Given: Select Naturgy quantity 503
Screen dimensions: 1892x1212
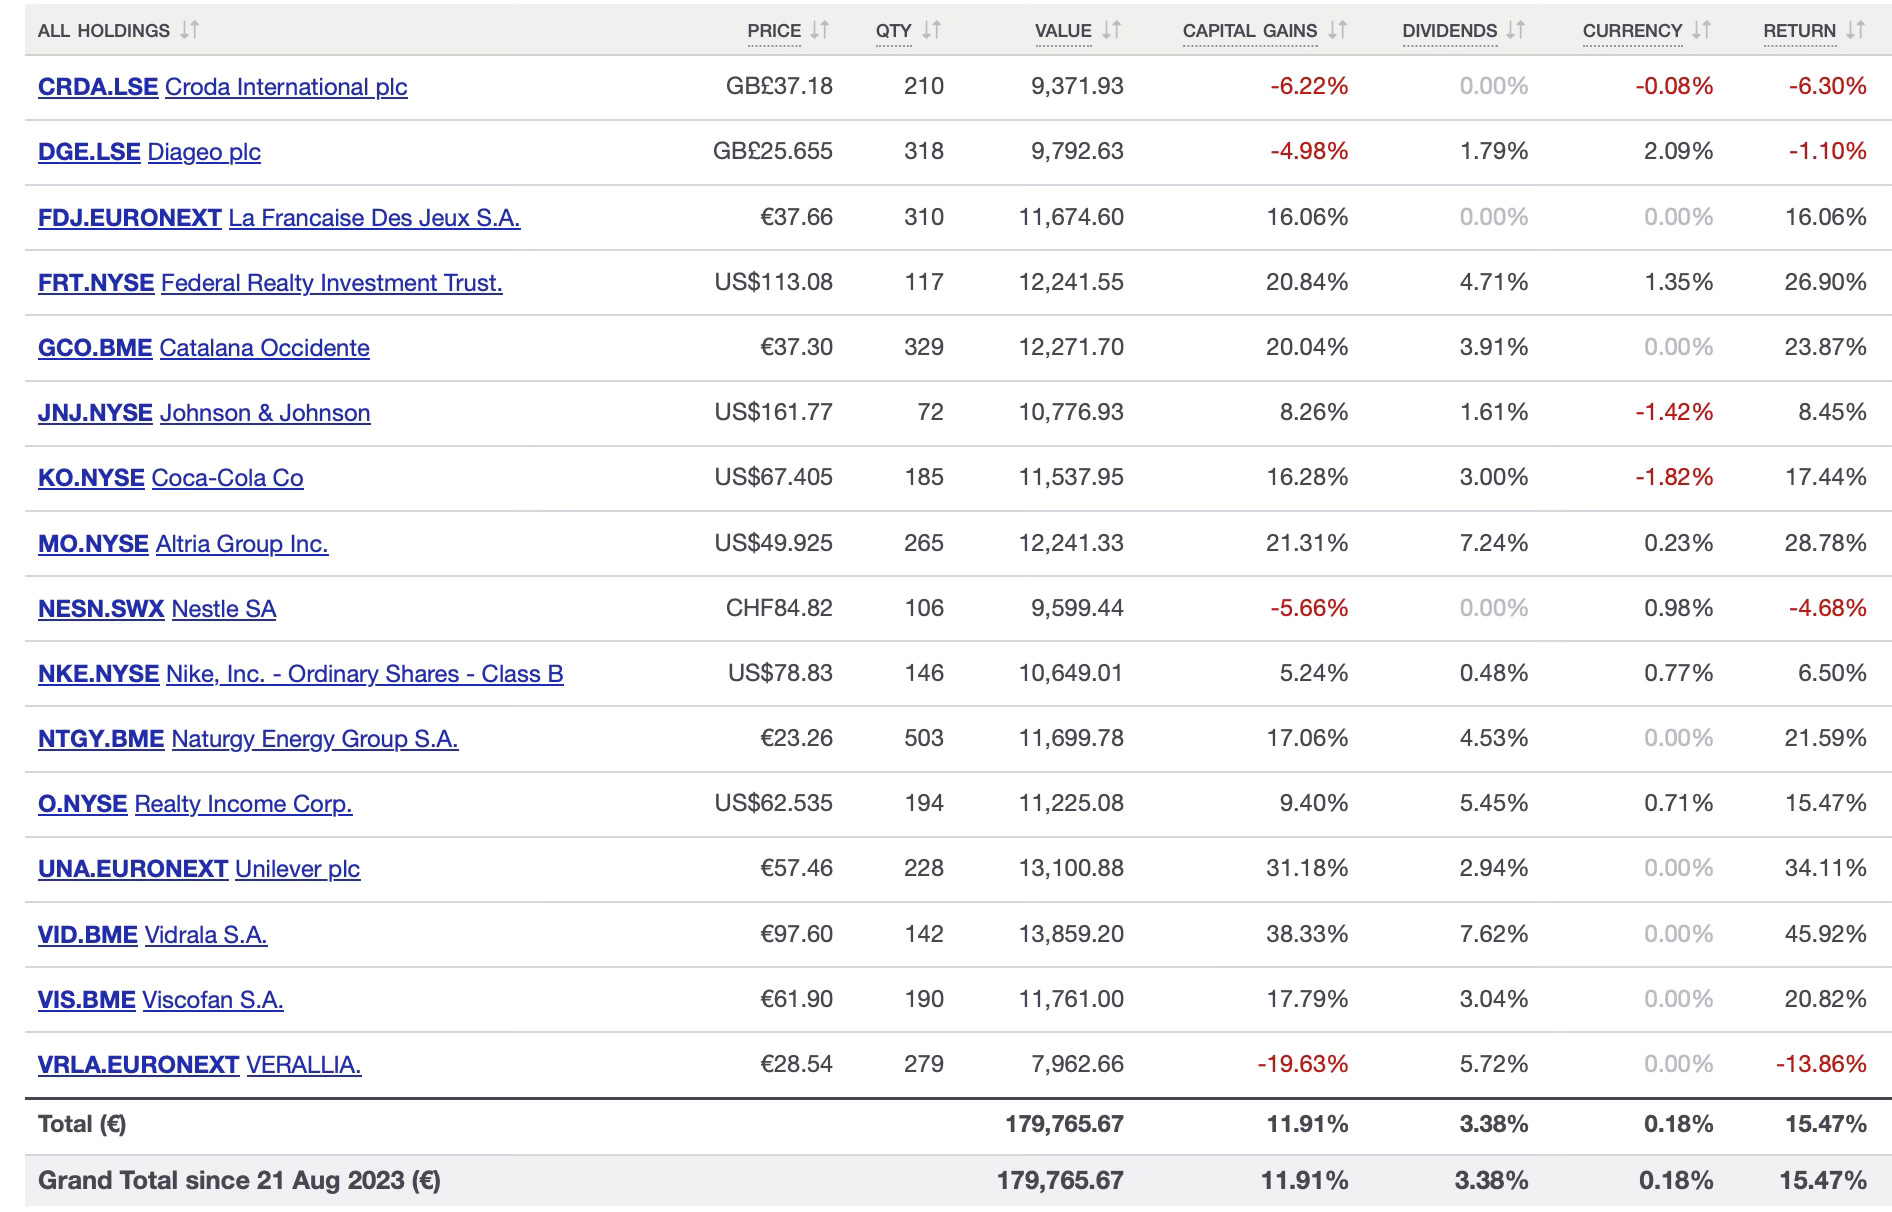Looking at the screenshot, I should coord(924,738).
